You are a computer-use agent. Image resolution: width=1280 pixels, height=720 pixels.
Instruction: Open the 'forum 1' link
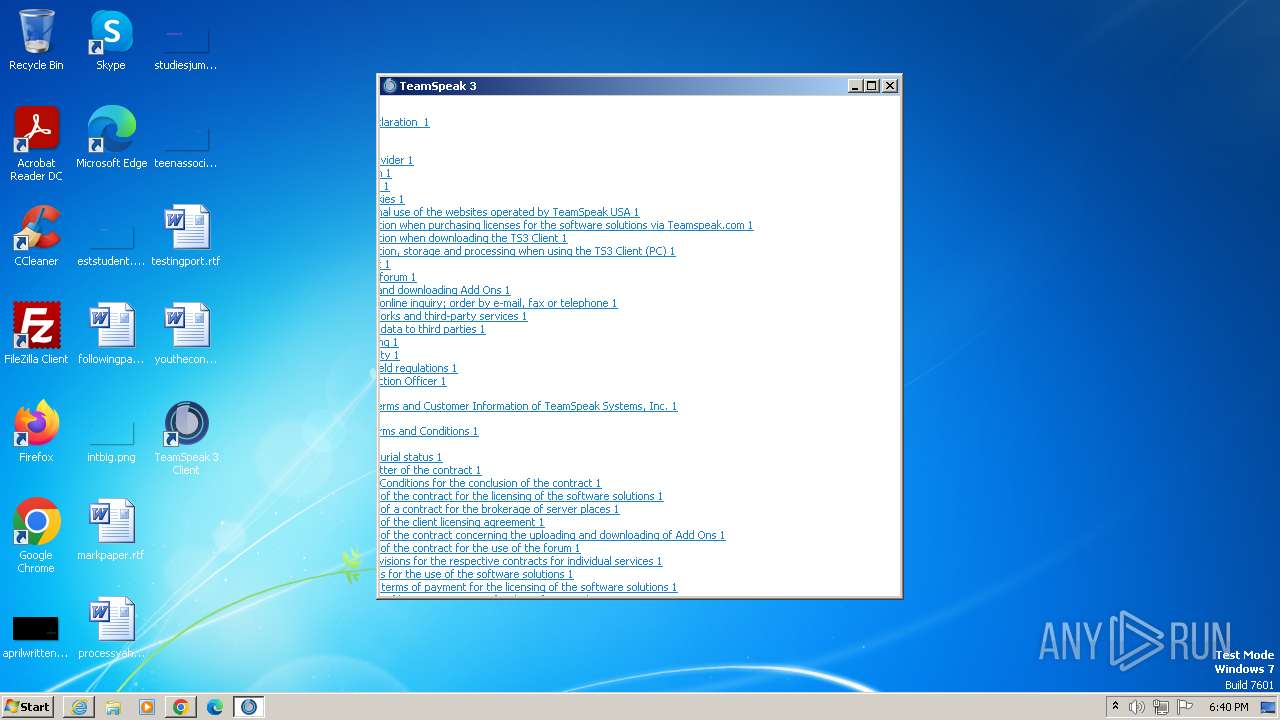[398, 277]
